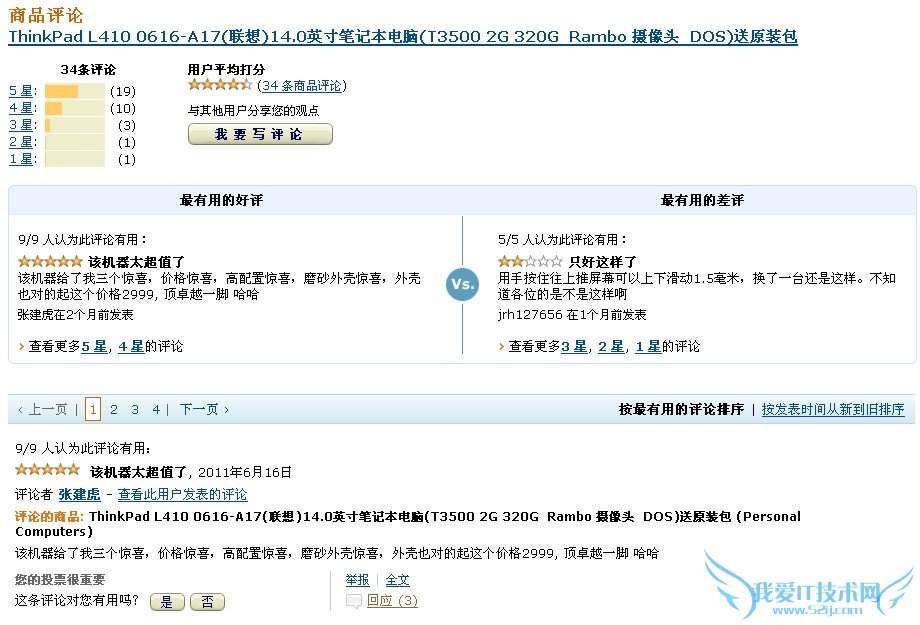Image resolution: width=920 pixels, height=625 pixels.
Task: Click text 5/5 人认为此评论有用
Action: (562, 239)
